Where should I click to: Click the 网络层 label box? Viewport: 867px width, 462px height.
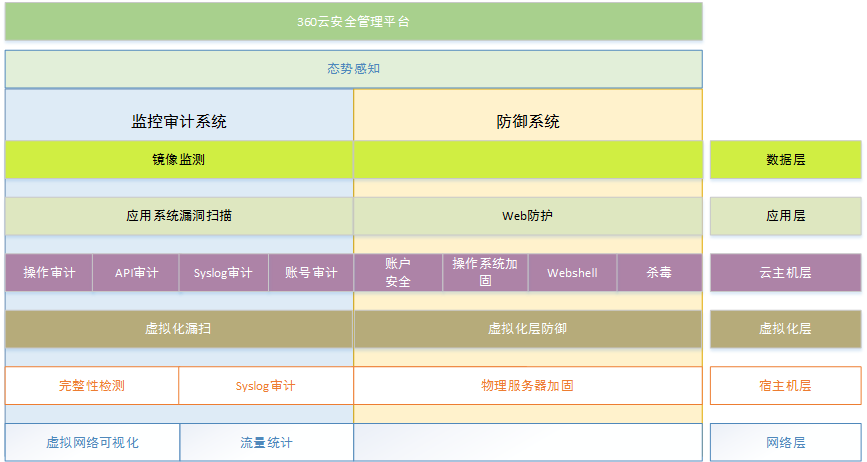(786, 442)
